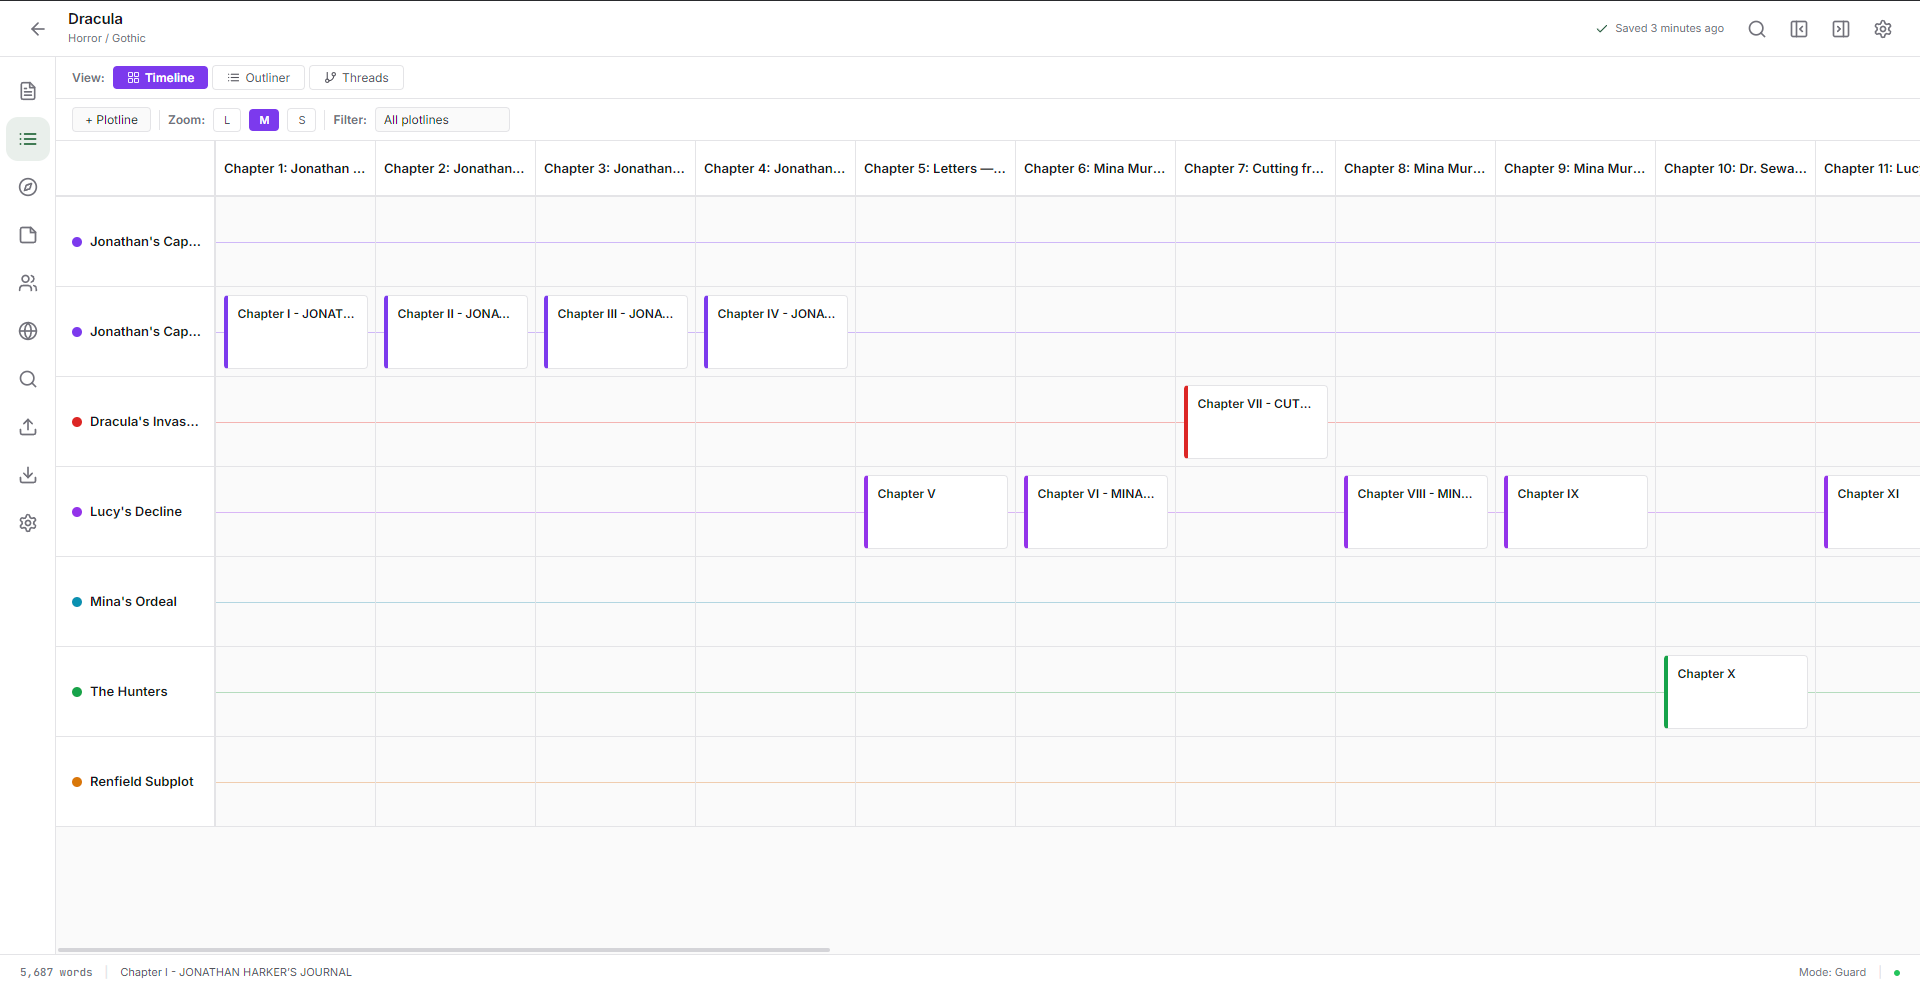Open the Chapter V card
1920x985 pixels.
(936, 512)
